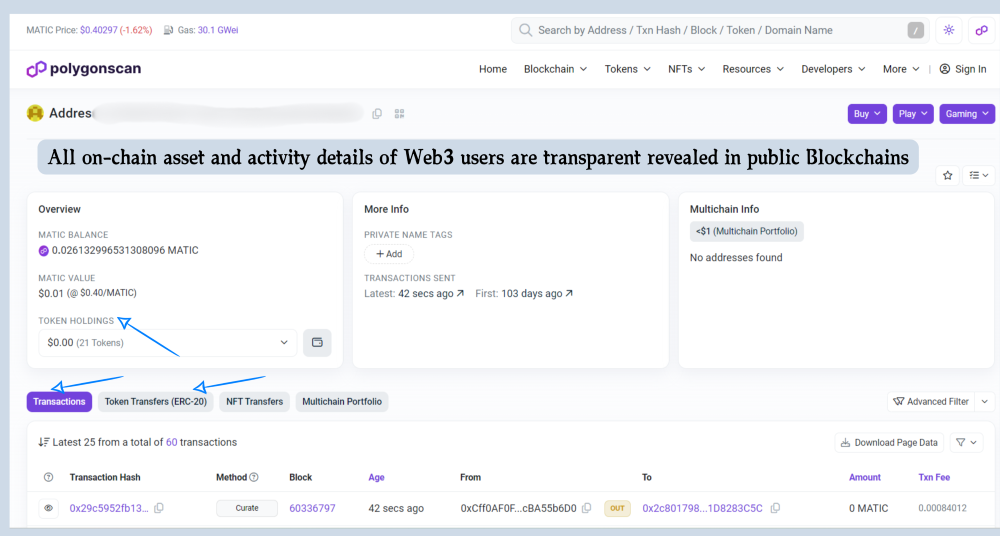
Task: Click the slash shortcut key in search box
Action: click(x=916, y=30)
